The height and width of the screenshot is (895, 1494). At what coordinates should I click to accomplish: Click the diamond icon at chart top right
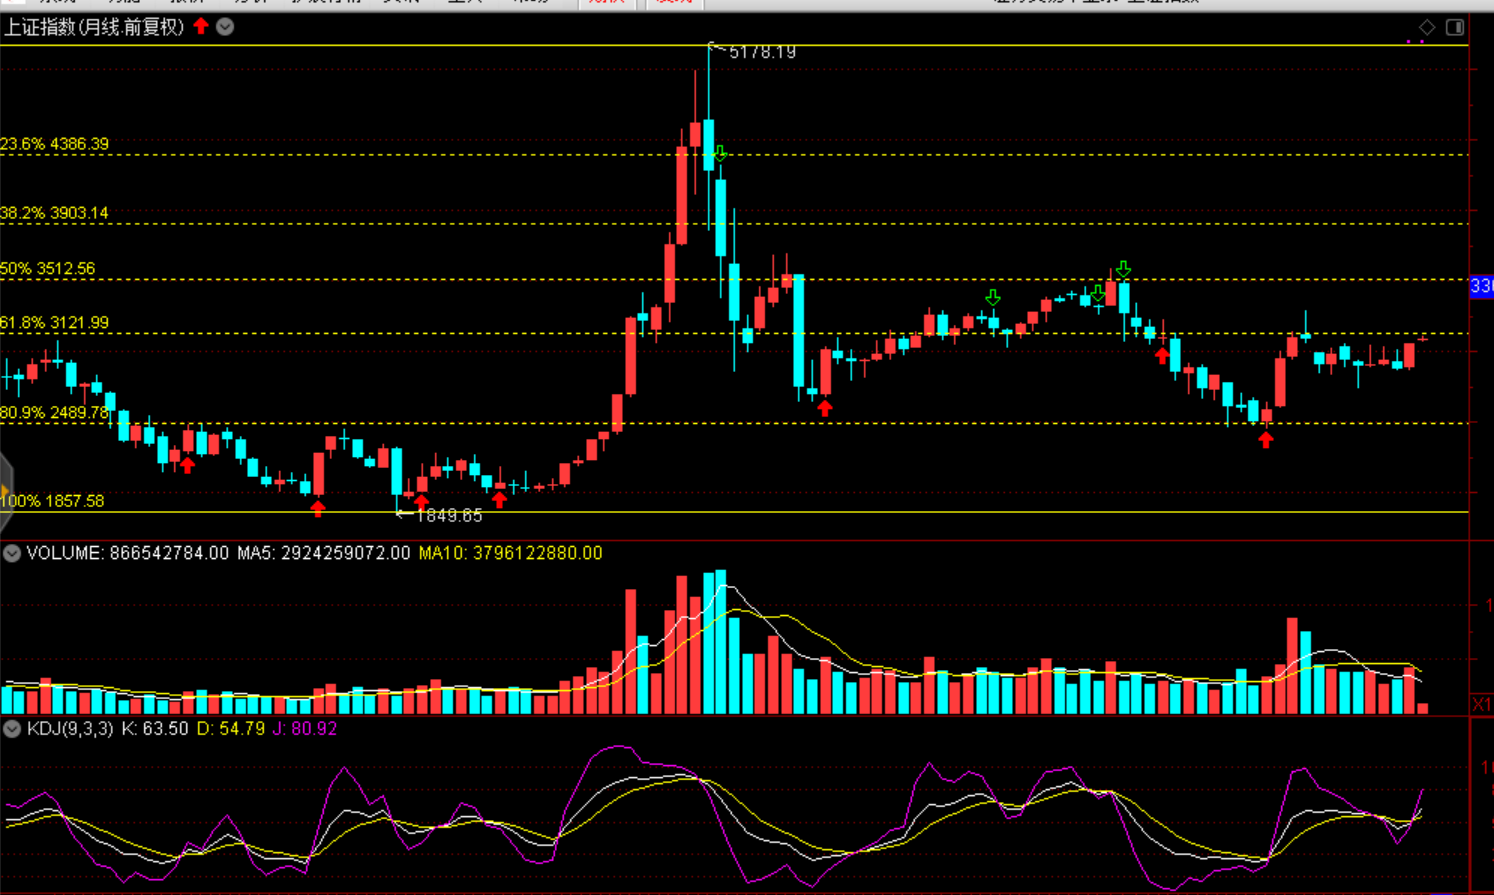(1427, 27)
